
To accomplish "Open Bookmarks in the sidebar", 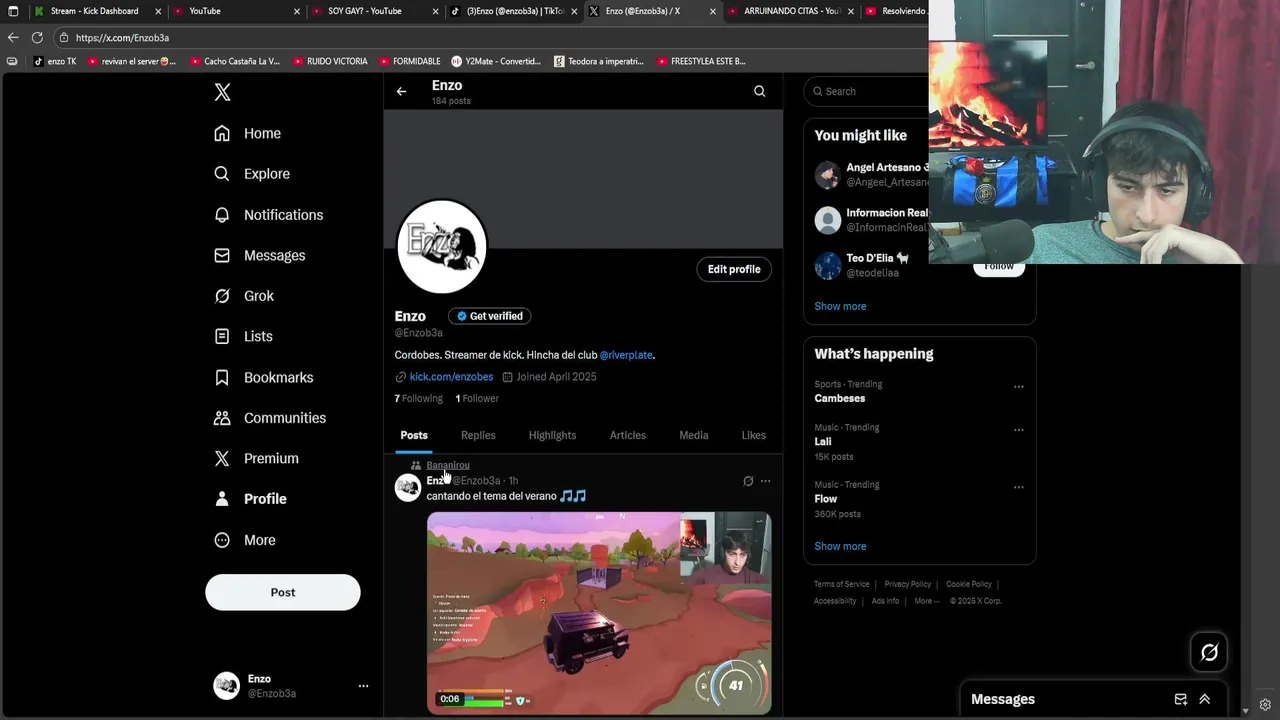I will pyautogui.click(x=264, y=377).
